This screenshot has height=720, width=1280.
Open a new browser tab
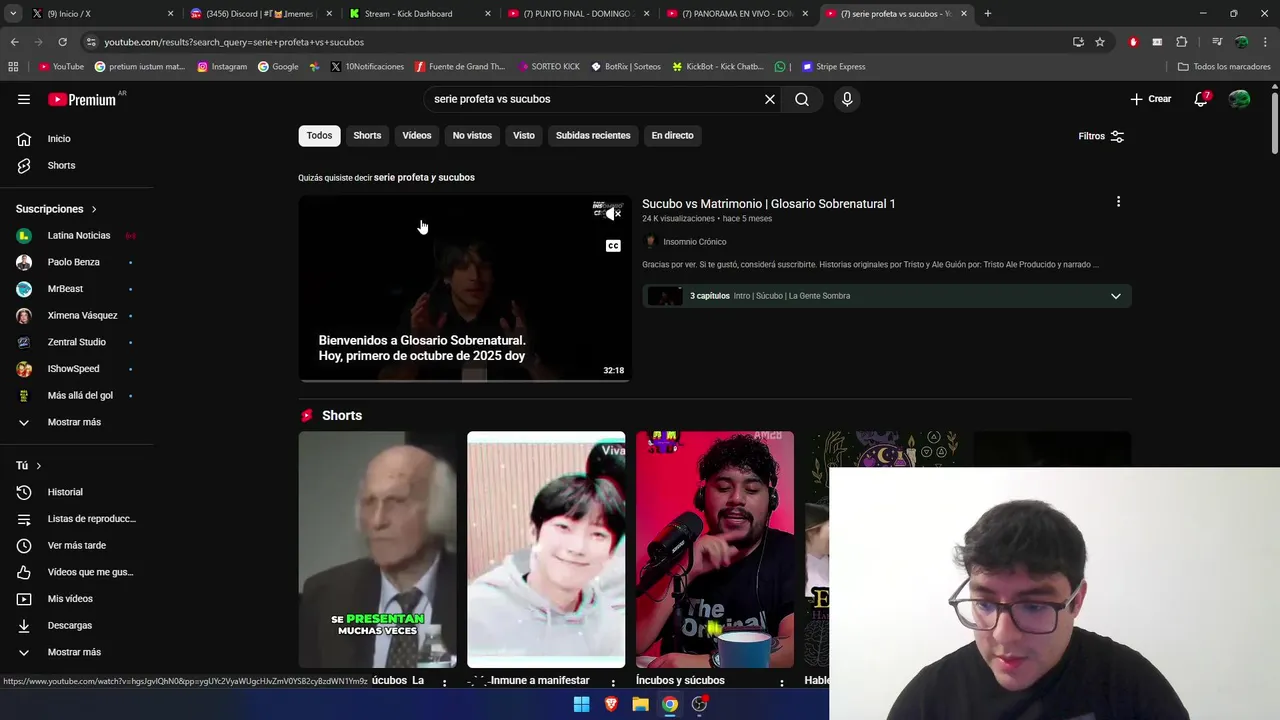tap(988, 14)
